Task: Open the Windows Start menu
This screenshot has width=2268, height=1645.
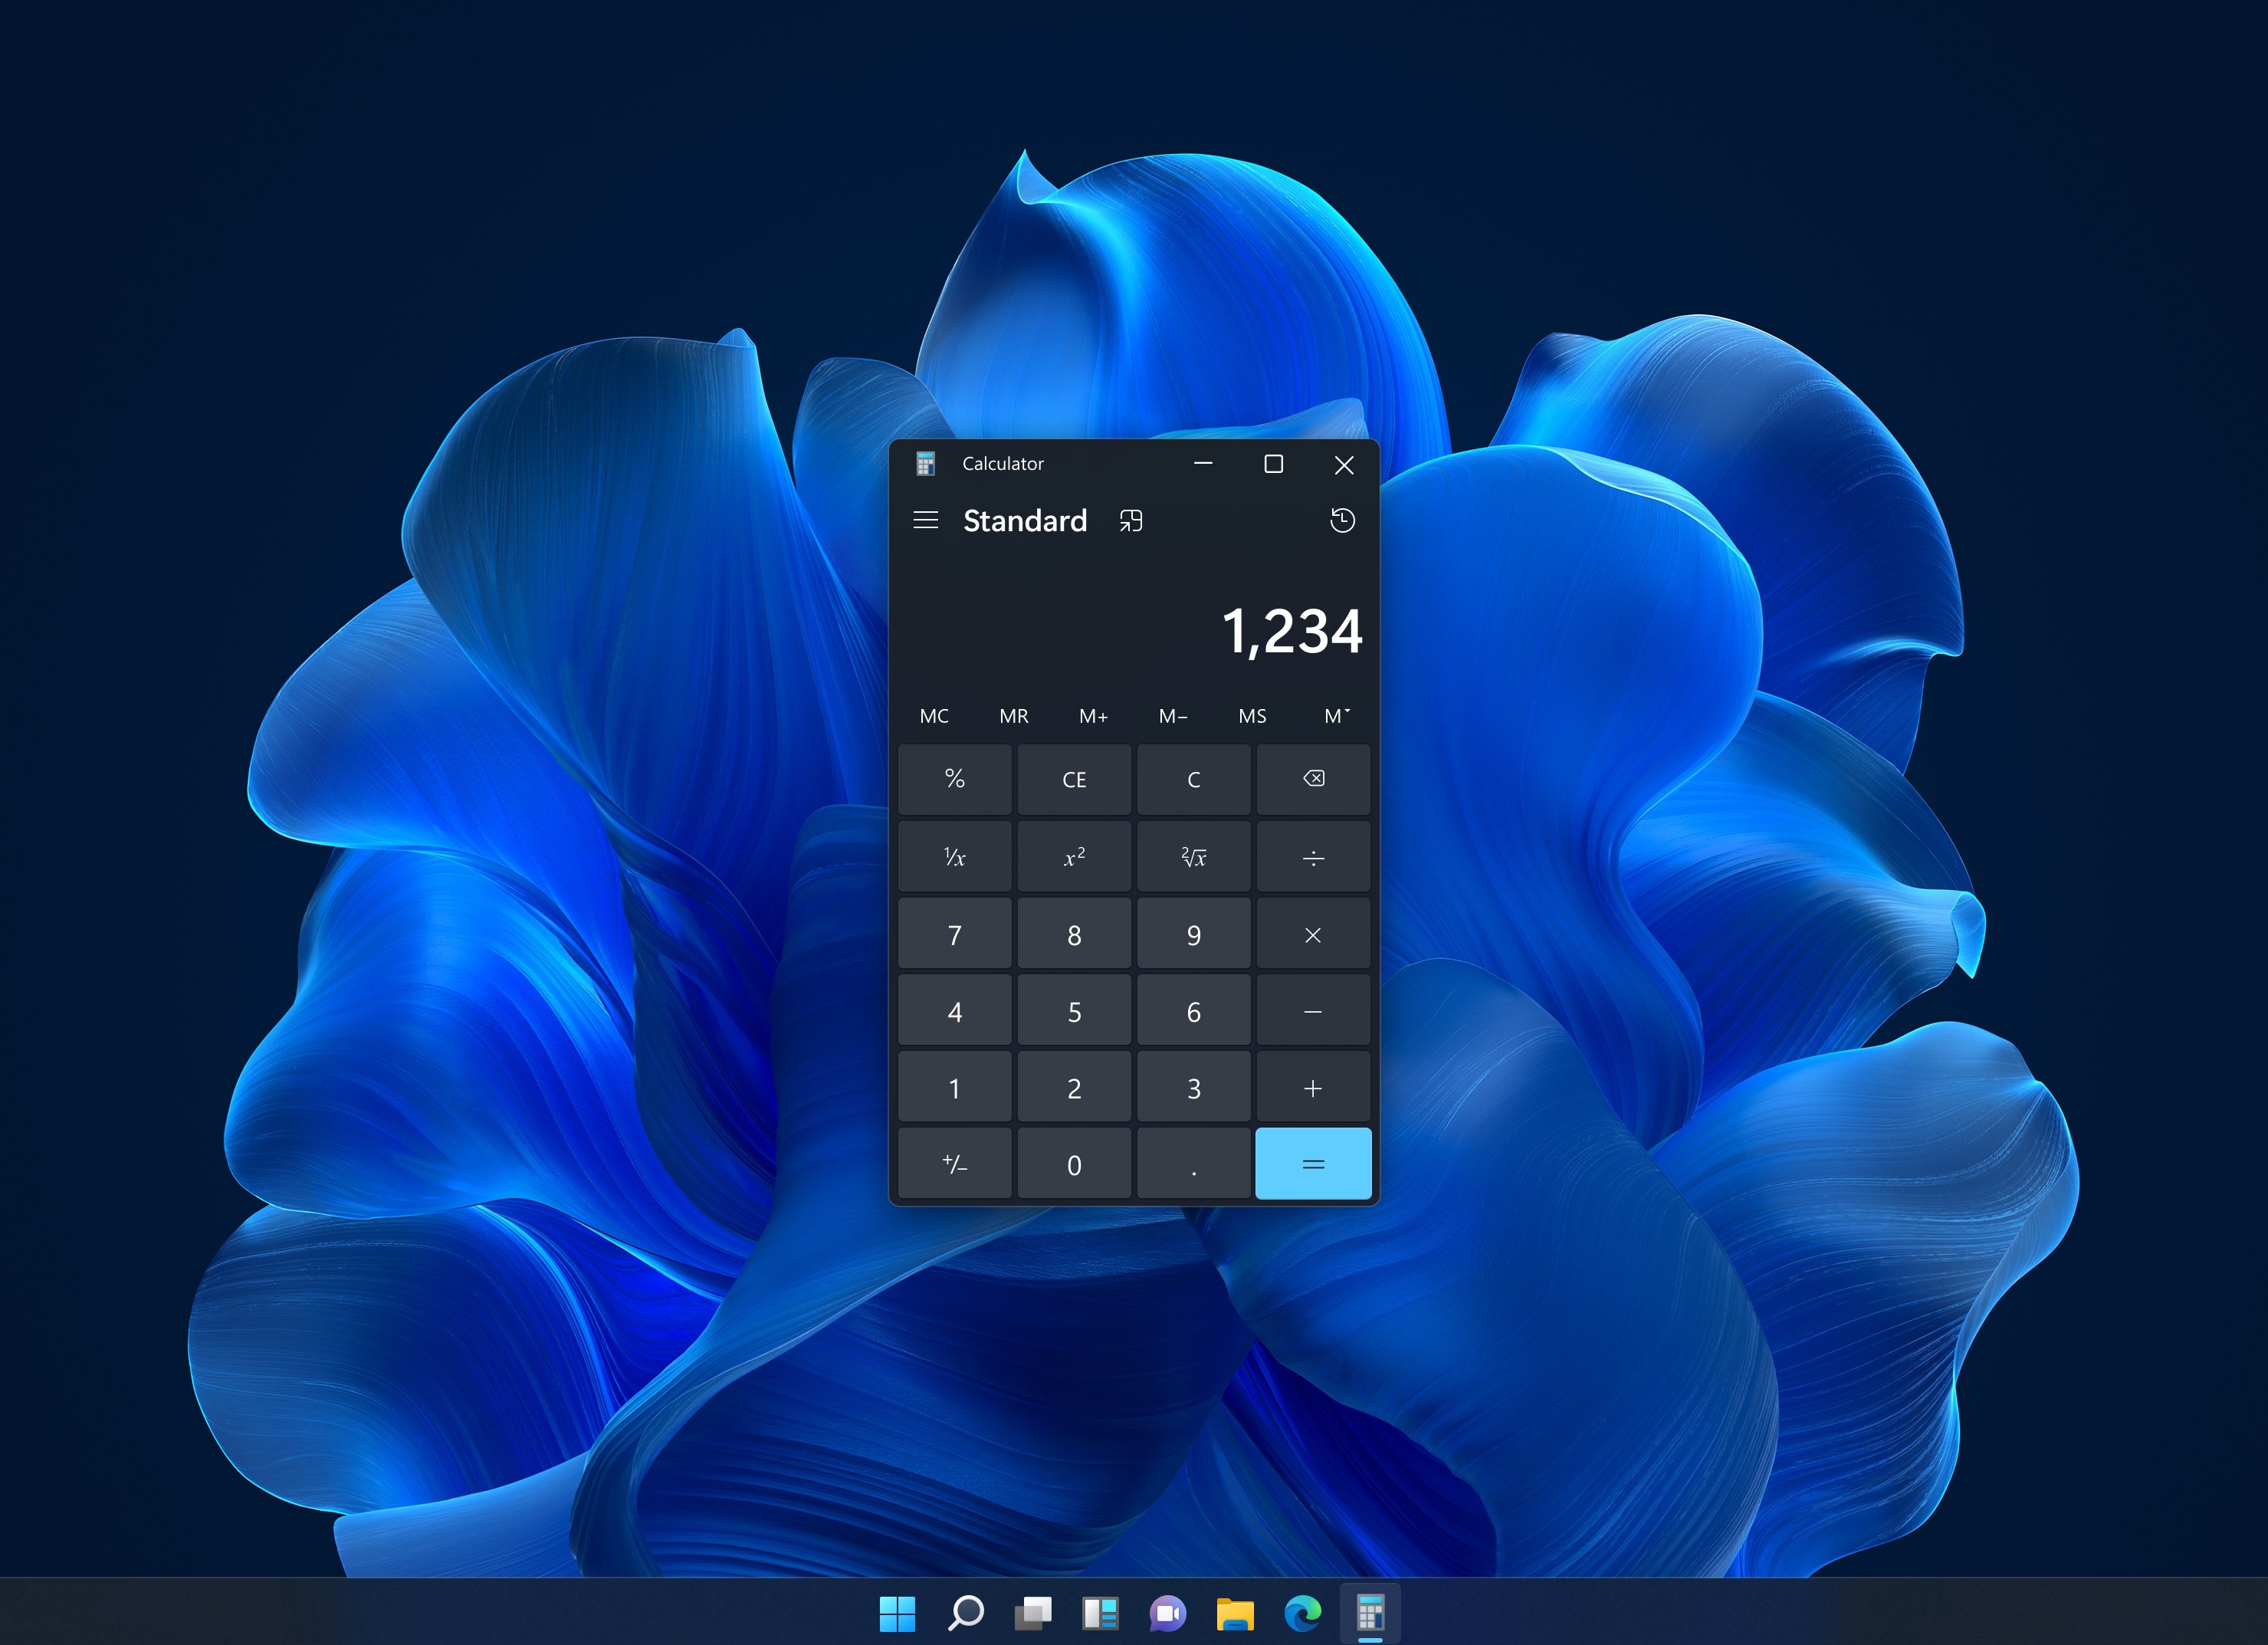Action: [x=897, y=1613]
